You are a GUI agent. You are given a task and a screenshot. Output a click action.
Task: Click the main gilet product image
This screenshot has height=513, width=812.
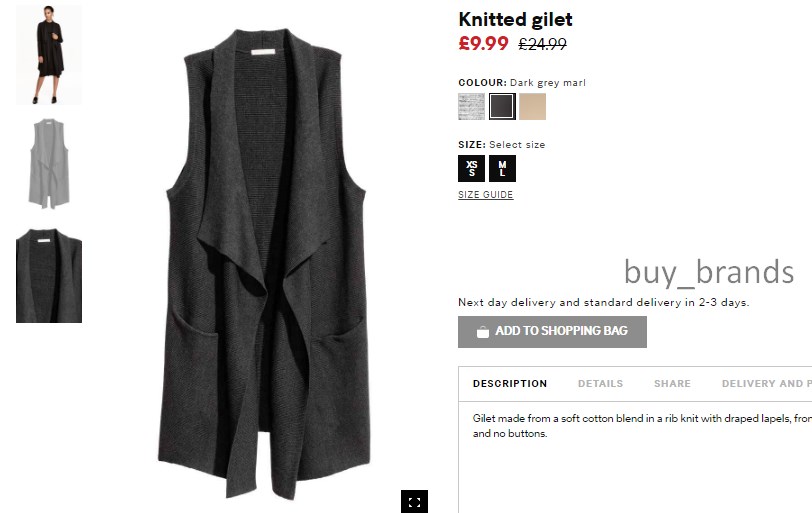pyautogui.click(x=265, y=264)
